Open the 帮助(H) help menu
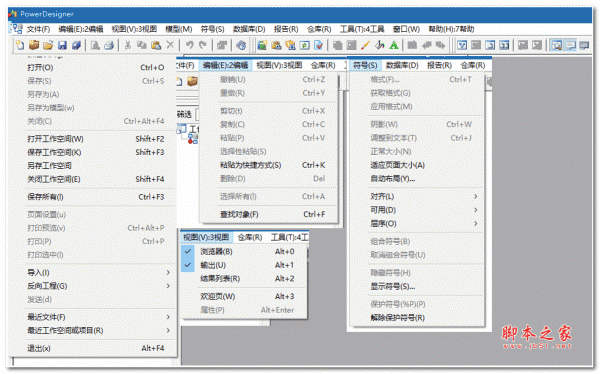 (451, 29)
